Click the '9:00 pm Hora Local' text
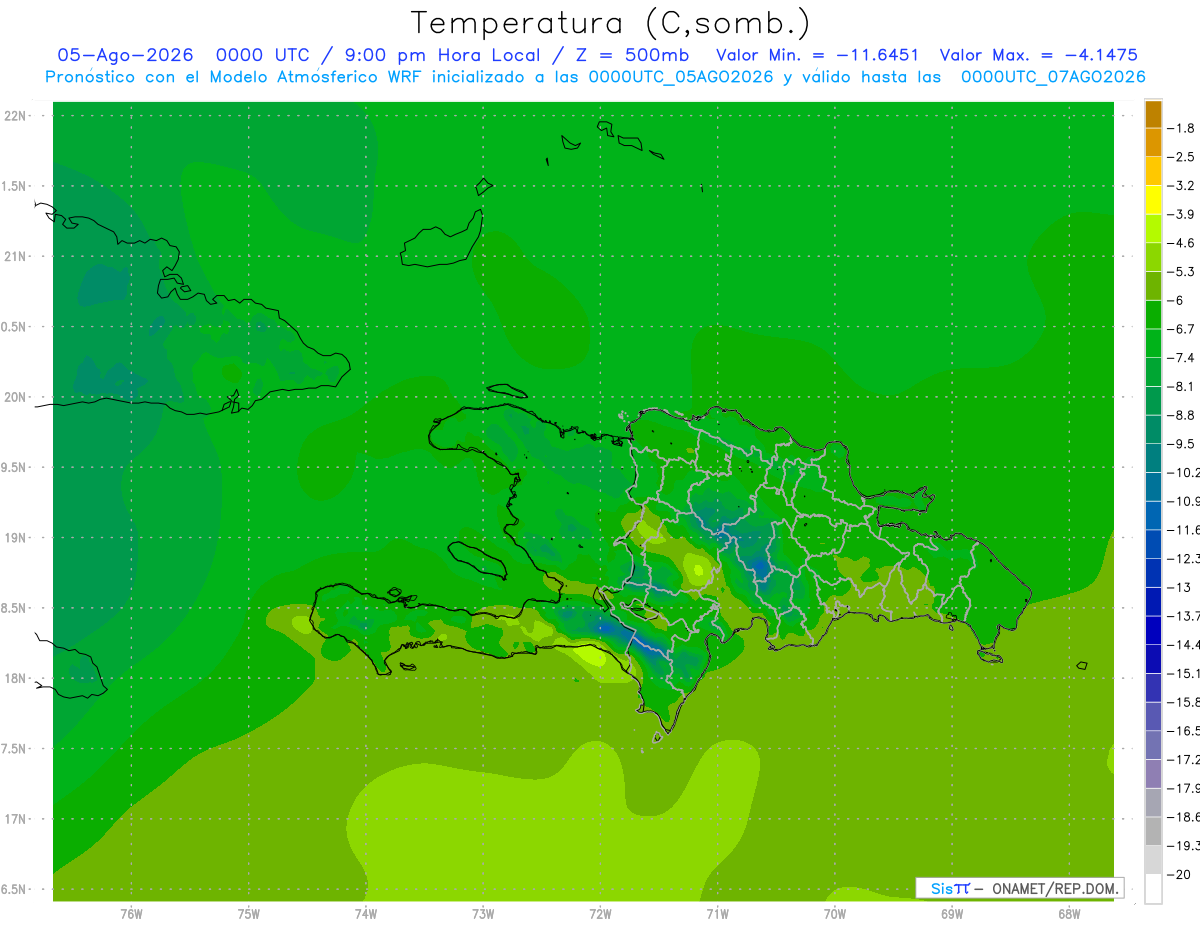Screen dimensions: 1200x927 click(x=442, y=55)
